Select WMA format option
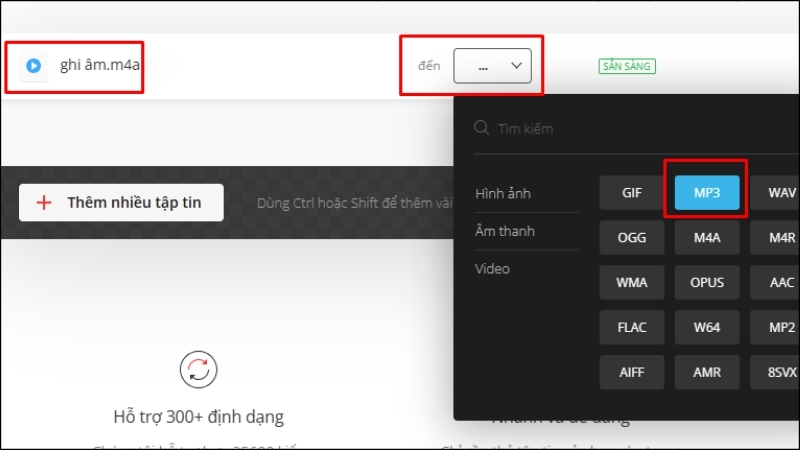 [x=632, y=283]
